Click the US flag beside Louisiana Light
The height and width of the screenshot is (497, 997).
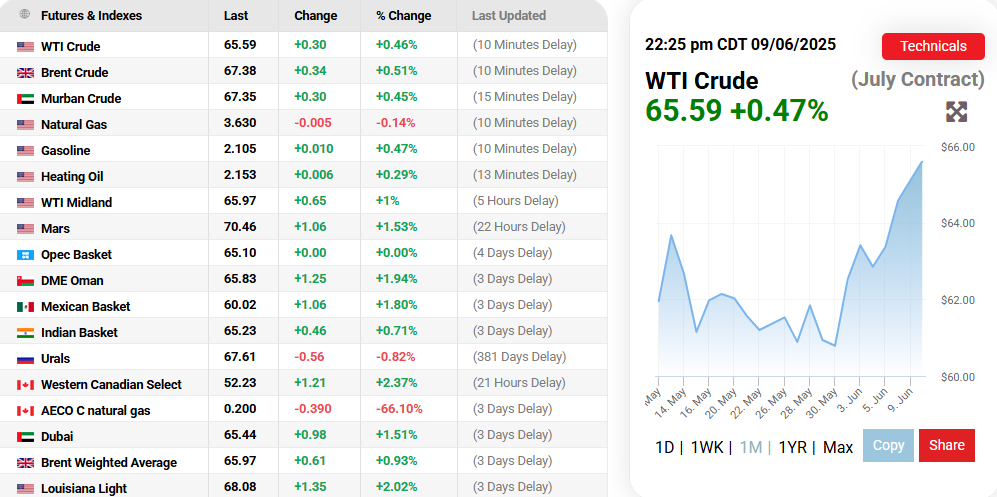[x=25, y=489]
